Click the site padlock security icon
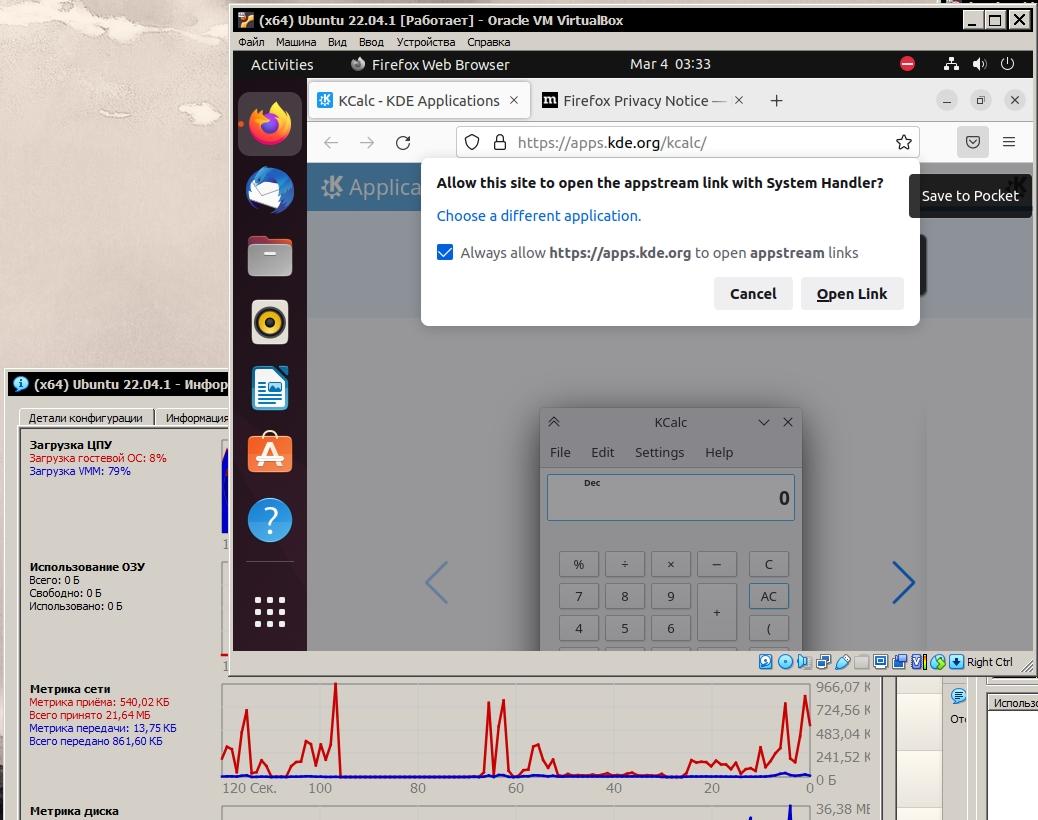The height and width of the screenshot is (820, 1038). click(x=500, y=142)
